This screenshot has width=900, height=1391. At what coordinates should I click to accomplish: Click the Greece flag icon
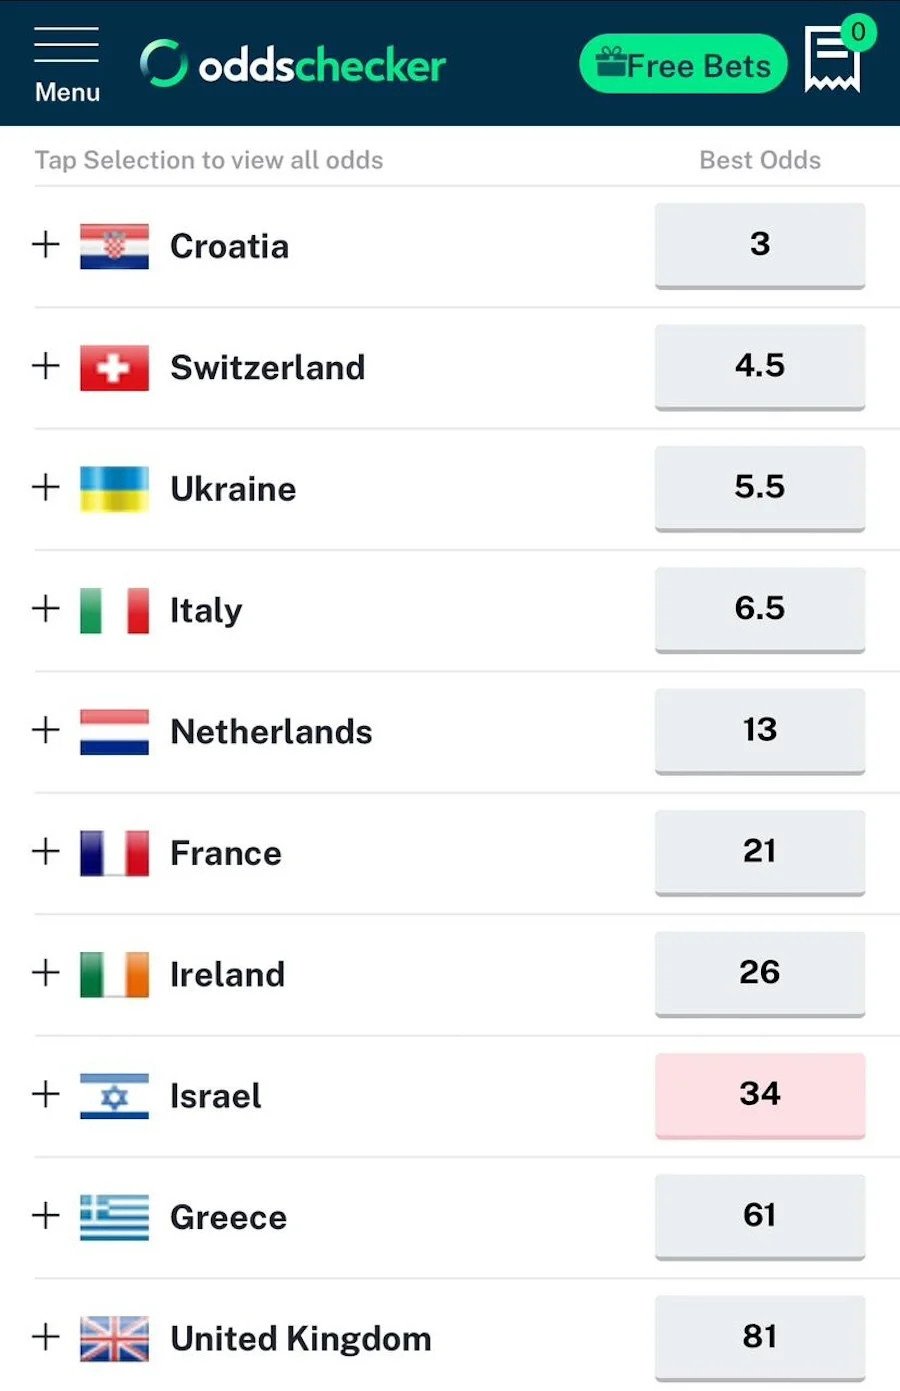click(x=114, y=1217)
